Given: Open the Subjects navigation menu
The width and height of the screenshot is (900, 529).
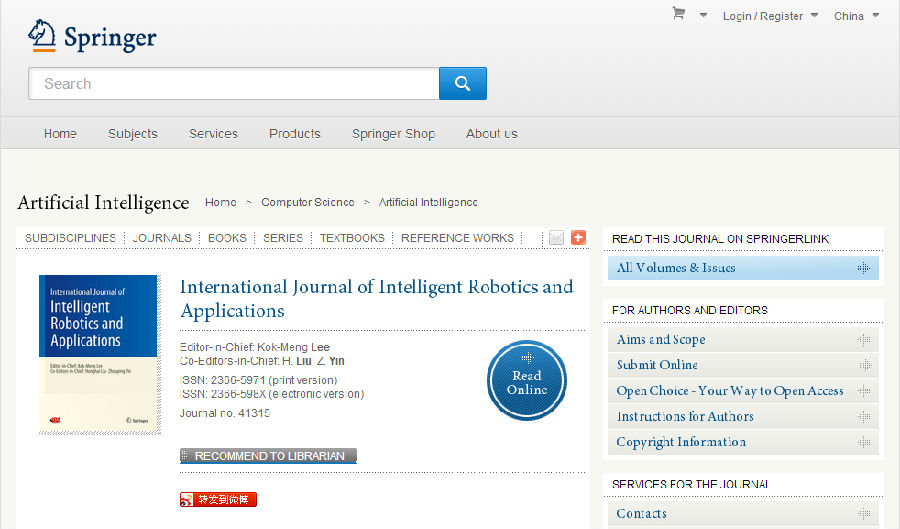Looking at the screenshot, I should [x=133, y=133].
